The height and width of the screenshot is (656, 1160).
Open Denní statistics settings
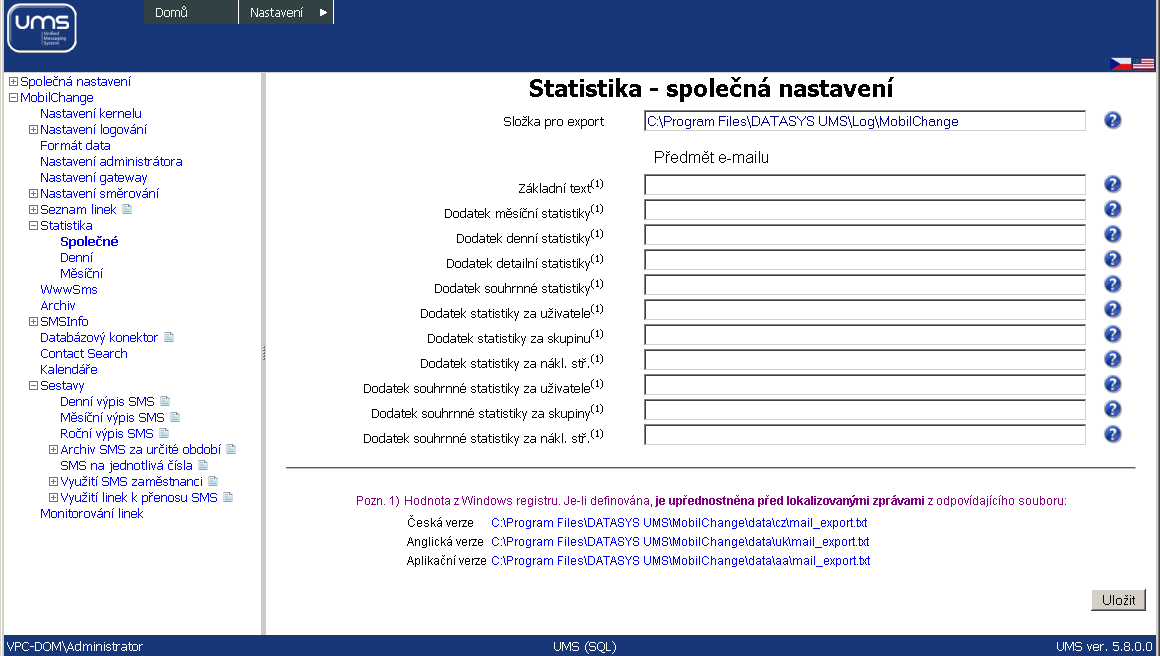pyautogui.click(x=76, y=257)
